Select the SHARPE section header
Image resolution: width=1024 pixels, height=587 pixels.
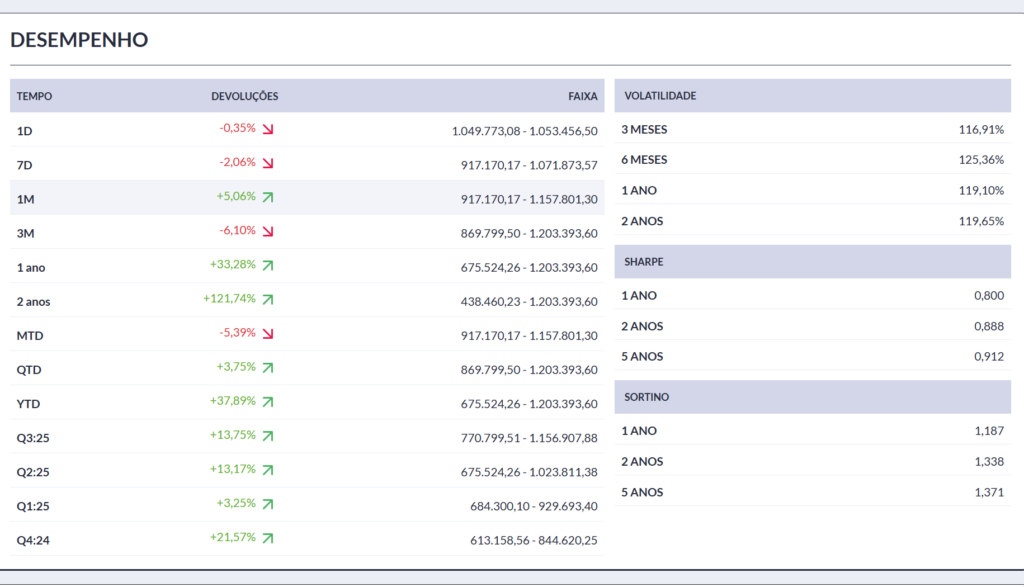pyautogui.click(x=644, y=262)
